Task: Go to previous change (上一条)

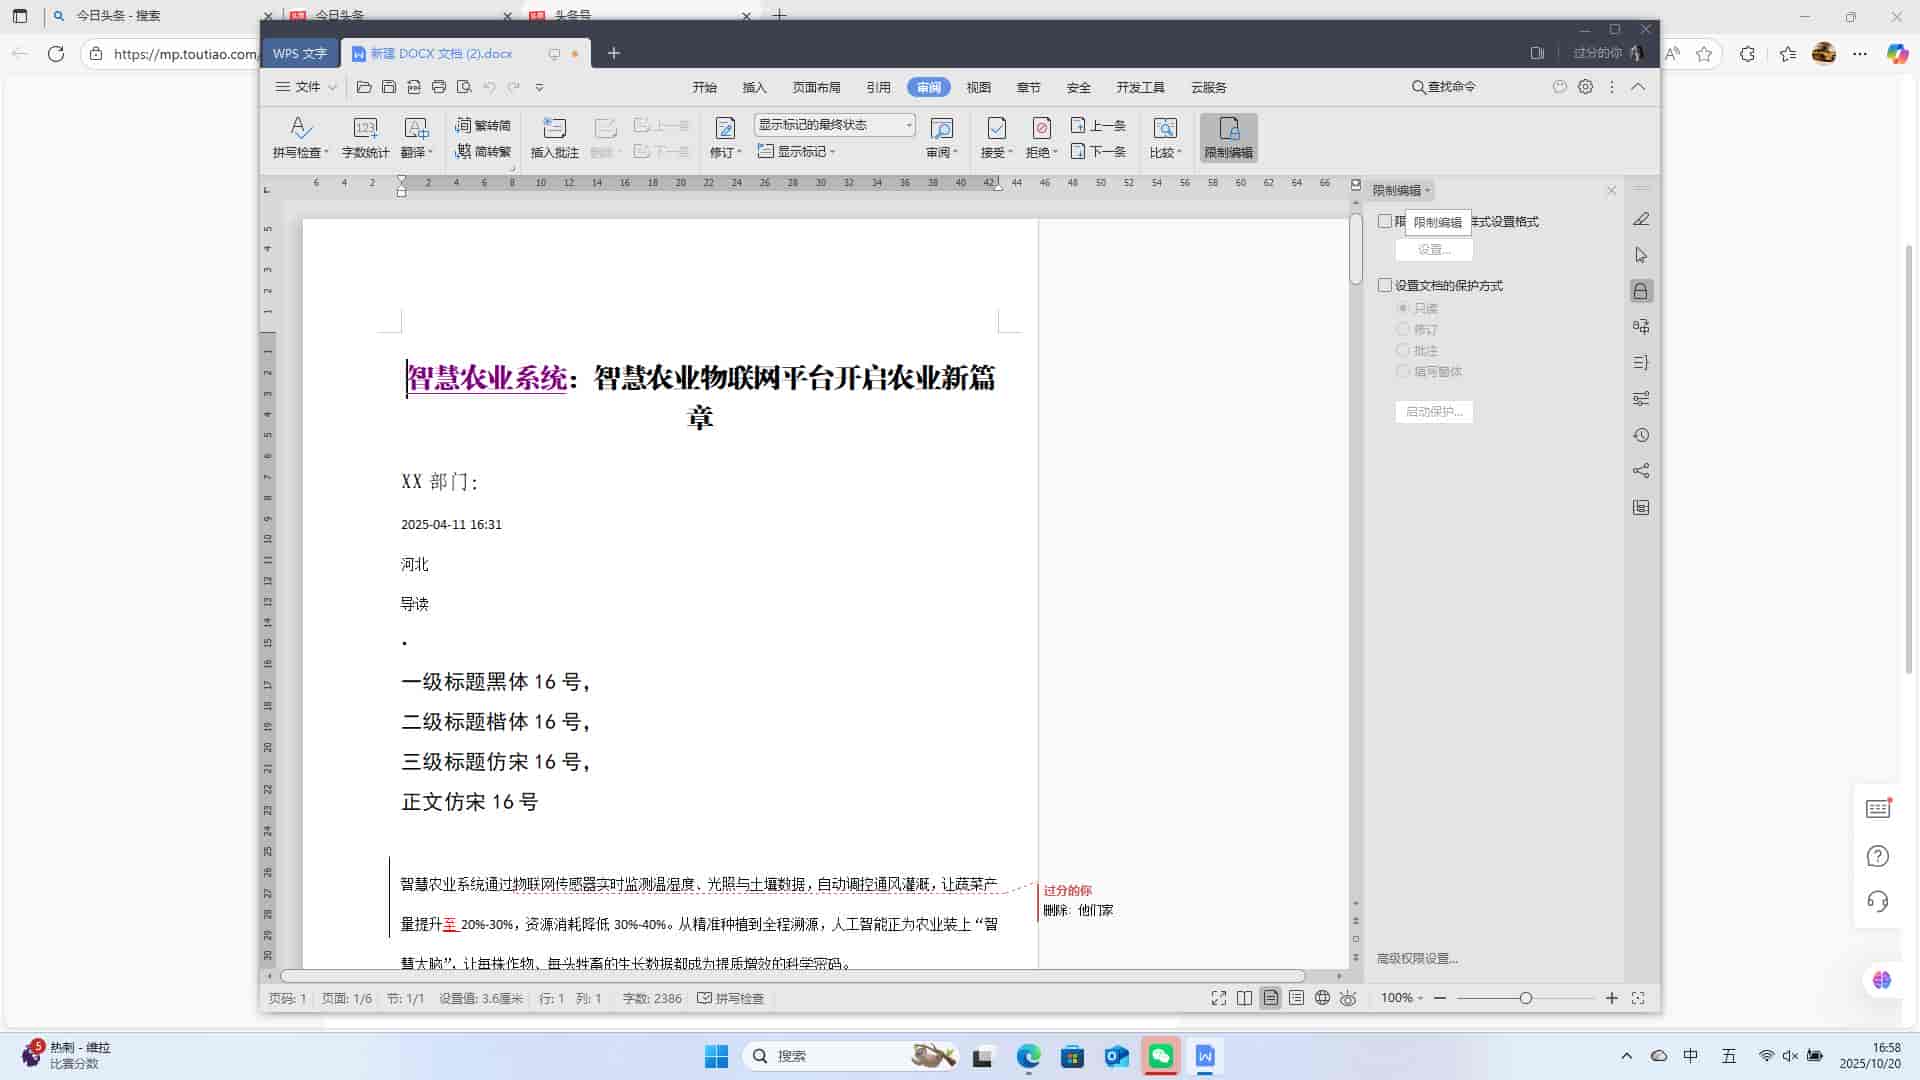Action: (x=1098, y=125)
